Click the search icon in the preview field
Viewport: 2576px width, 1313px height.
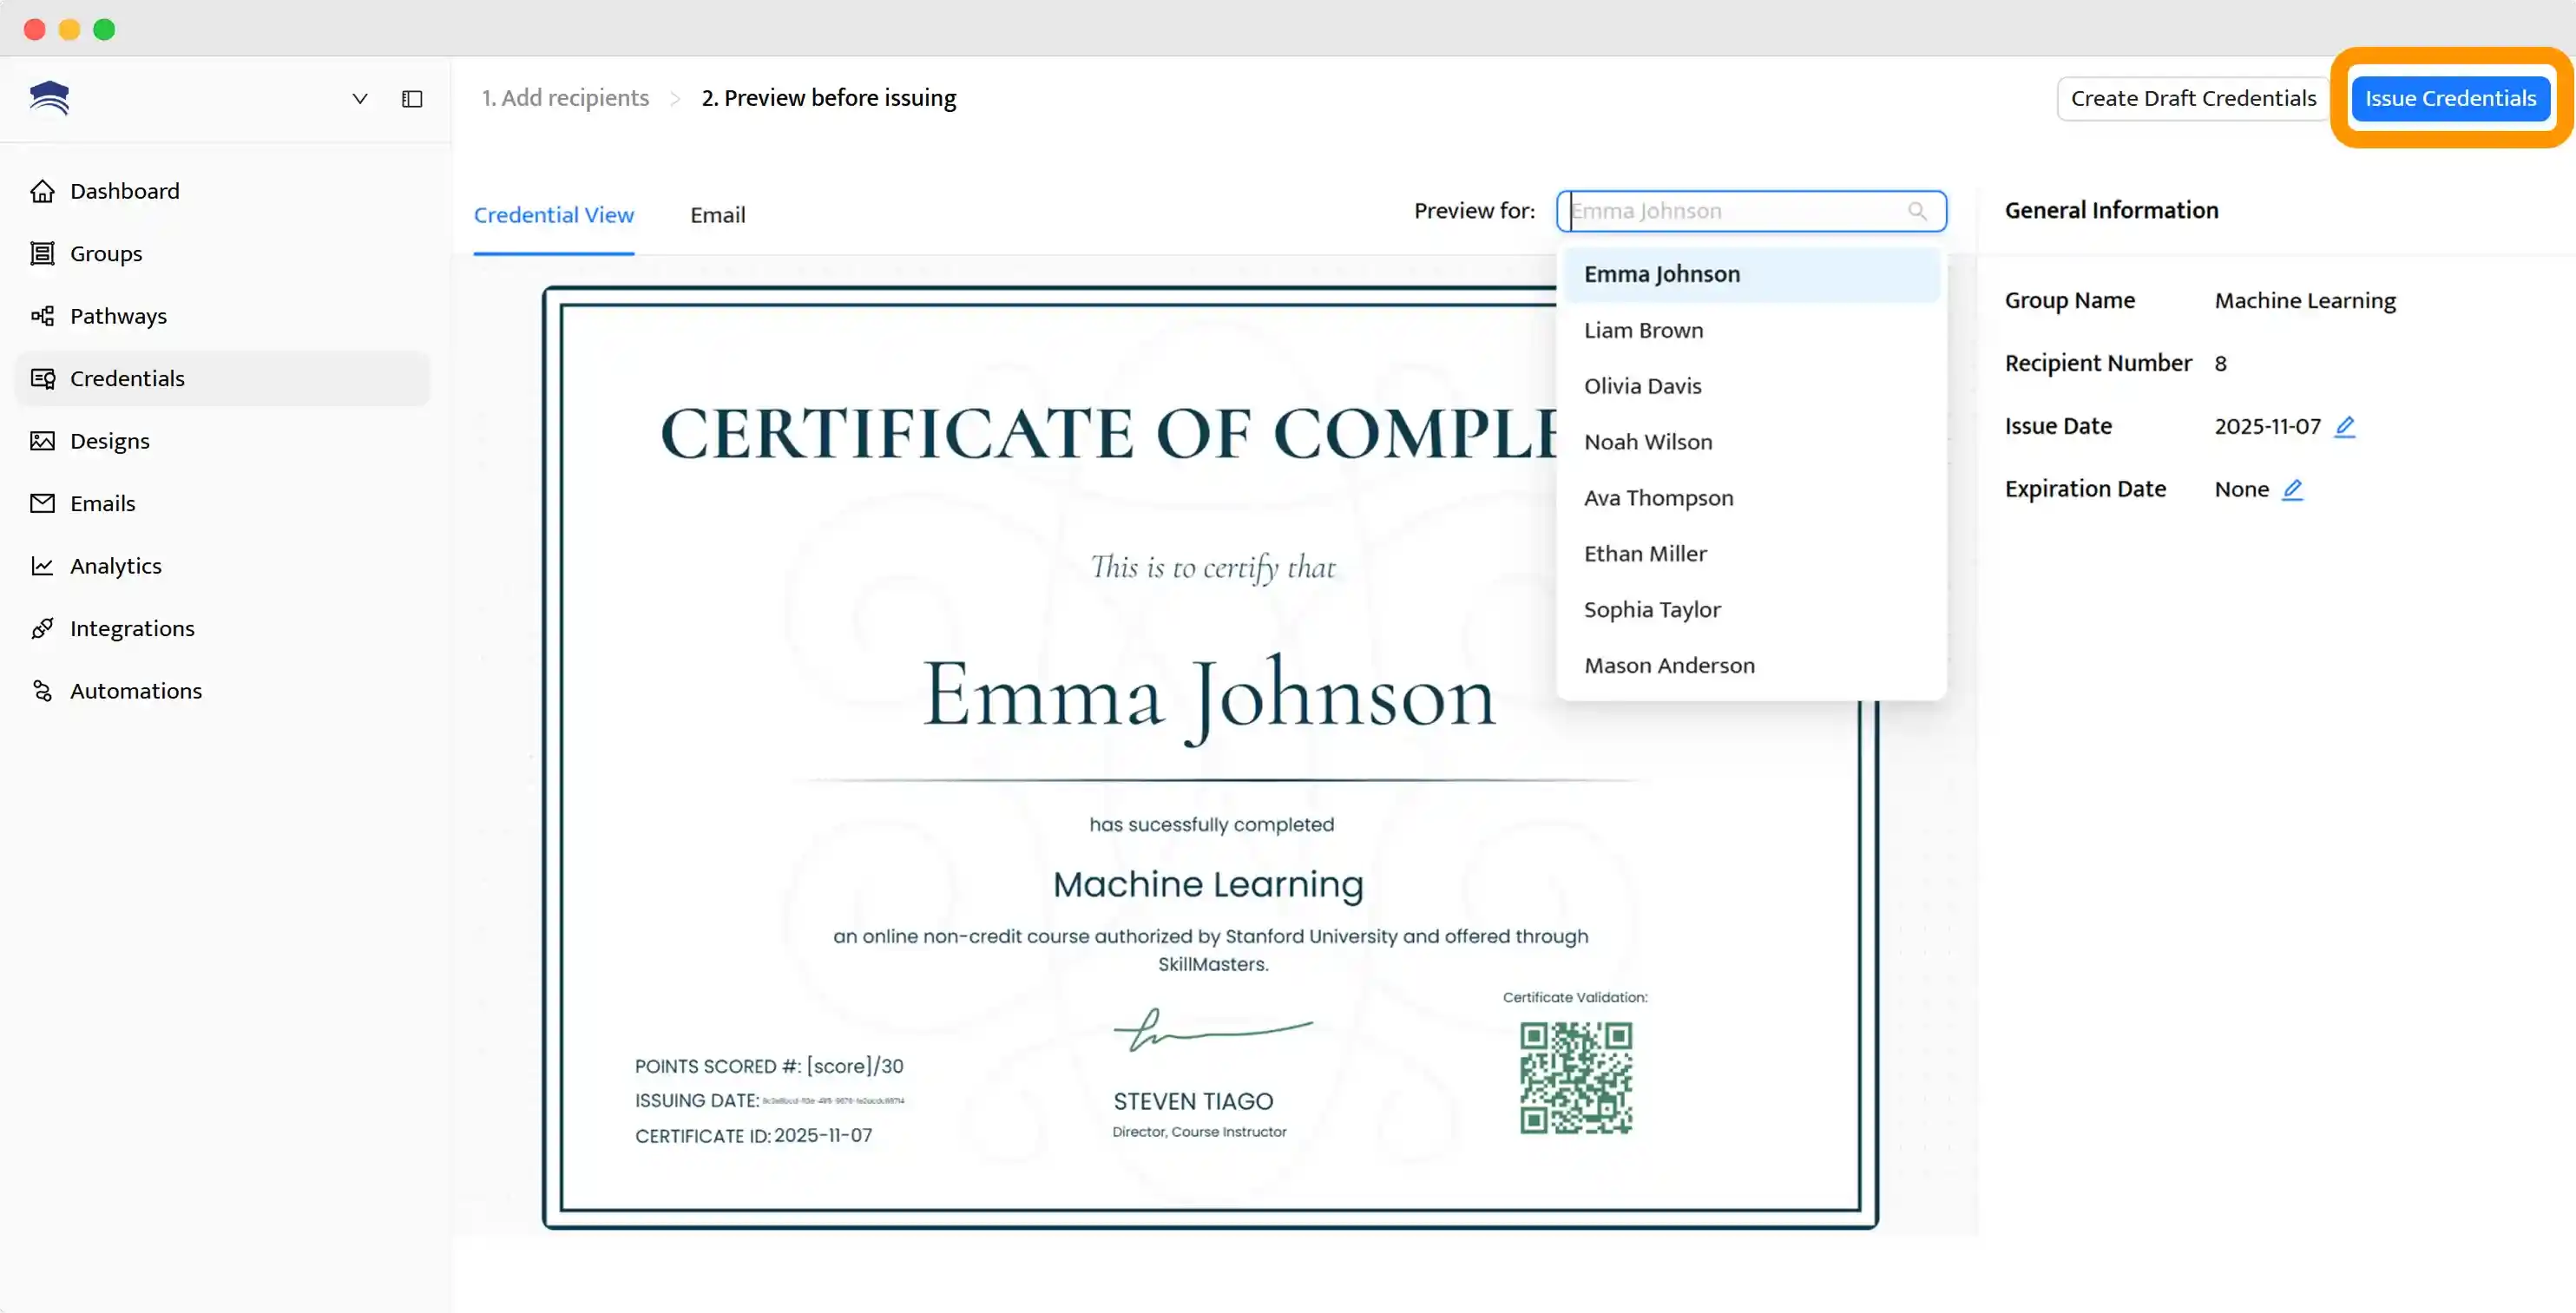point(1917,211)
